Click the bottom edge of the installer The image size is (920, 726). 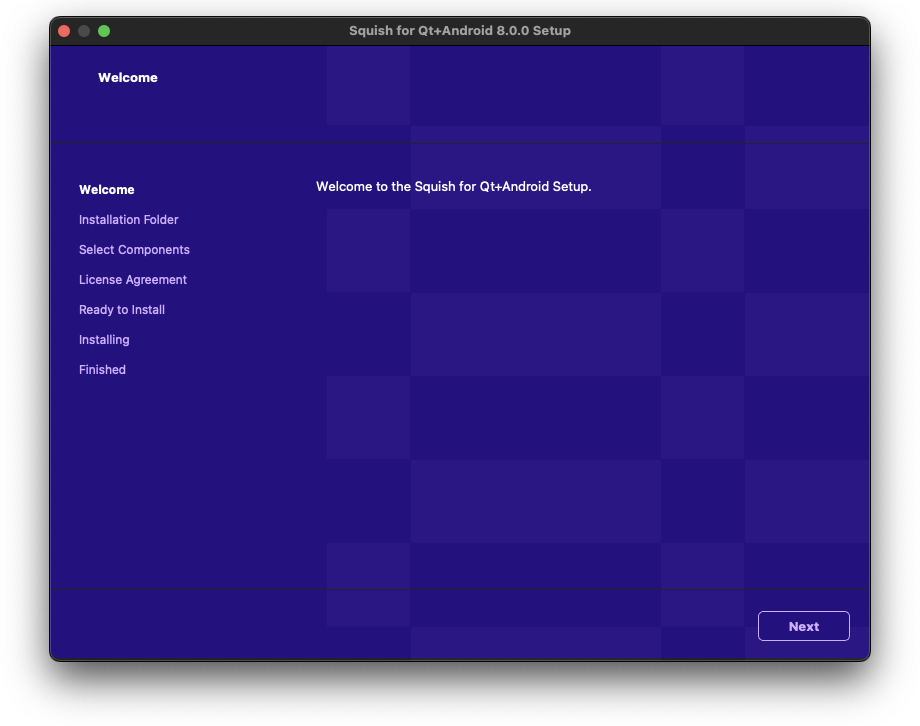(460, 655)
